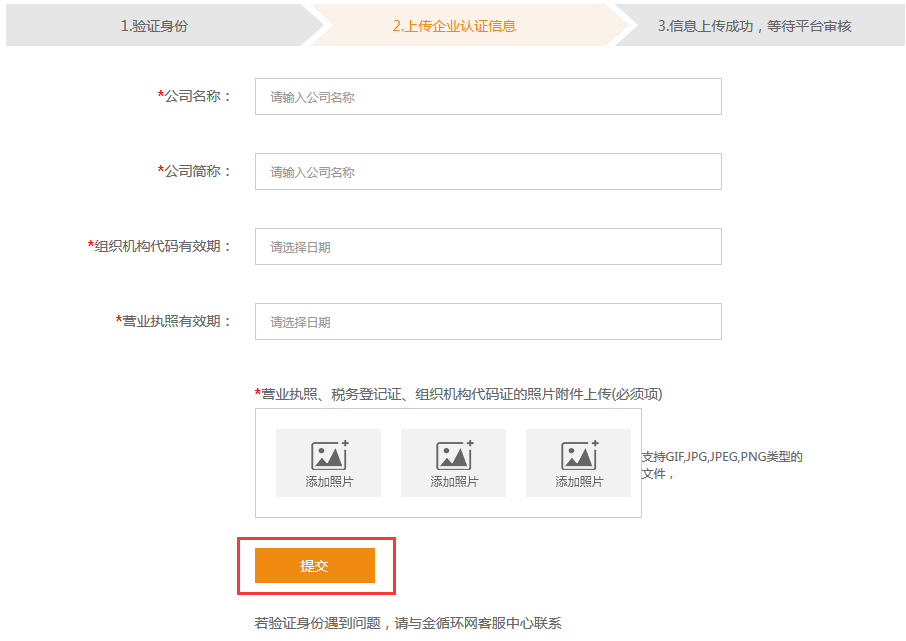
Task: Go to step 1.验证身份
Action: coord(154,26)
